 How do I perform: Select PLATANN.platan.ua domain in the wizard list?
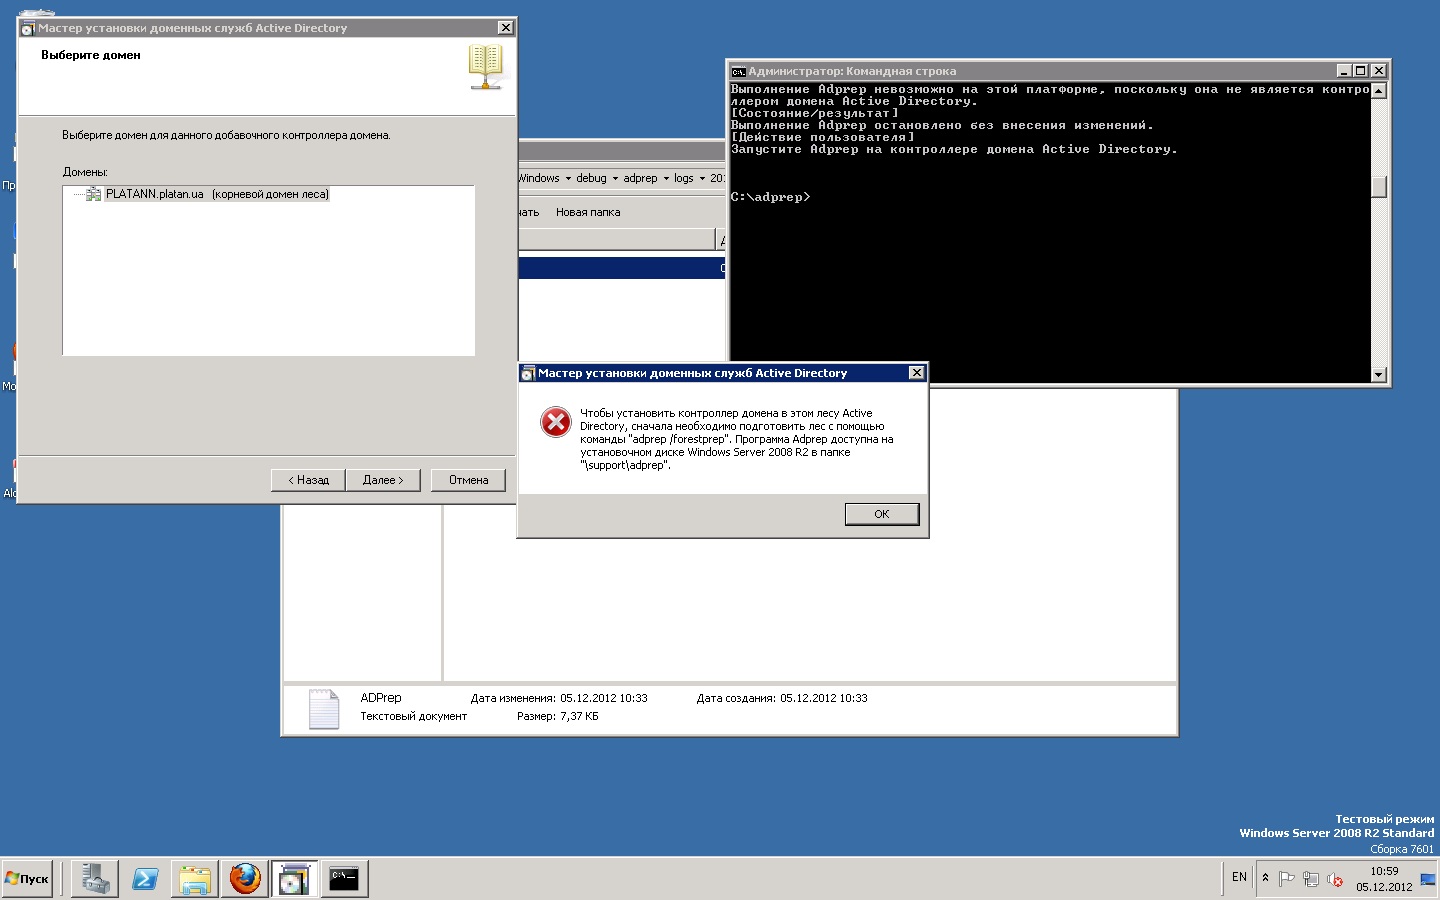[217, 194]
